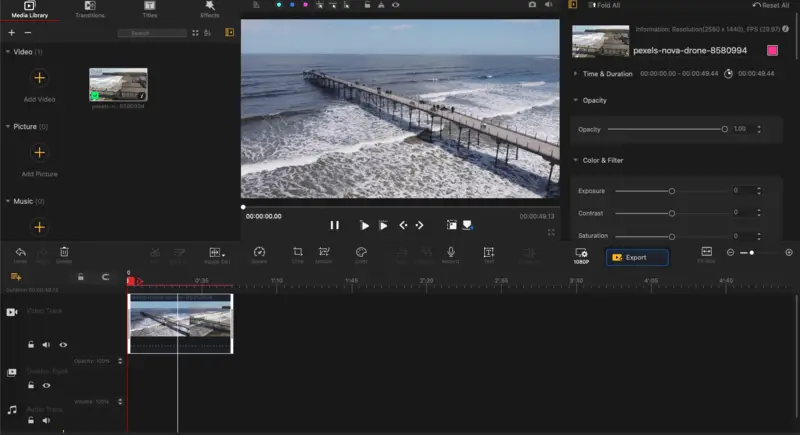Click the information icon next to resolution
This screenshot has width=800, height=435.
tap(786, 29)
